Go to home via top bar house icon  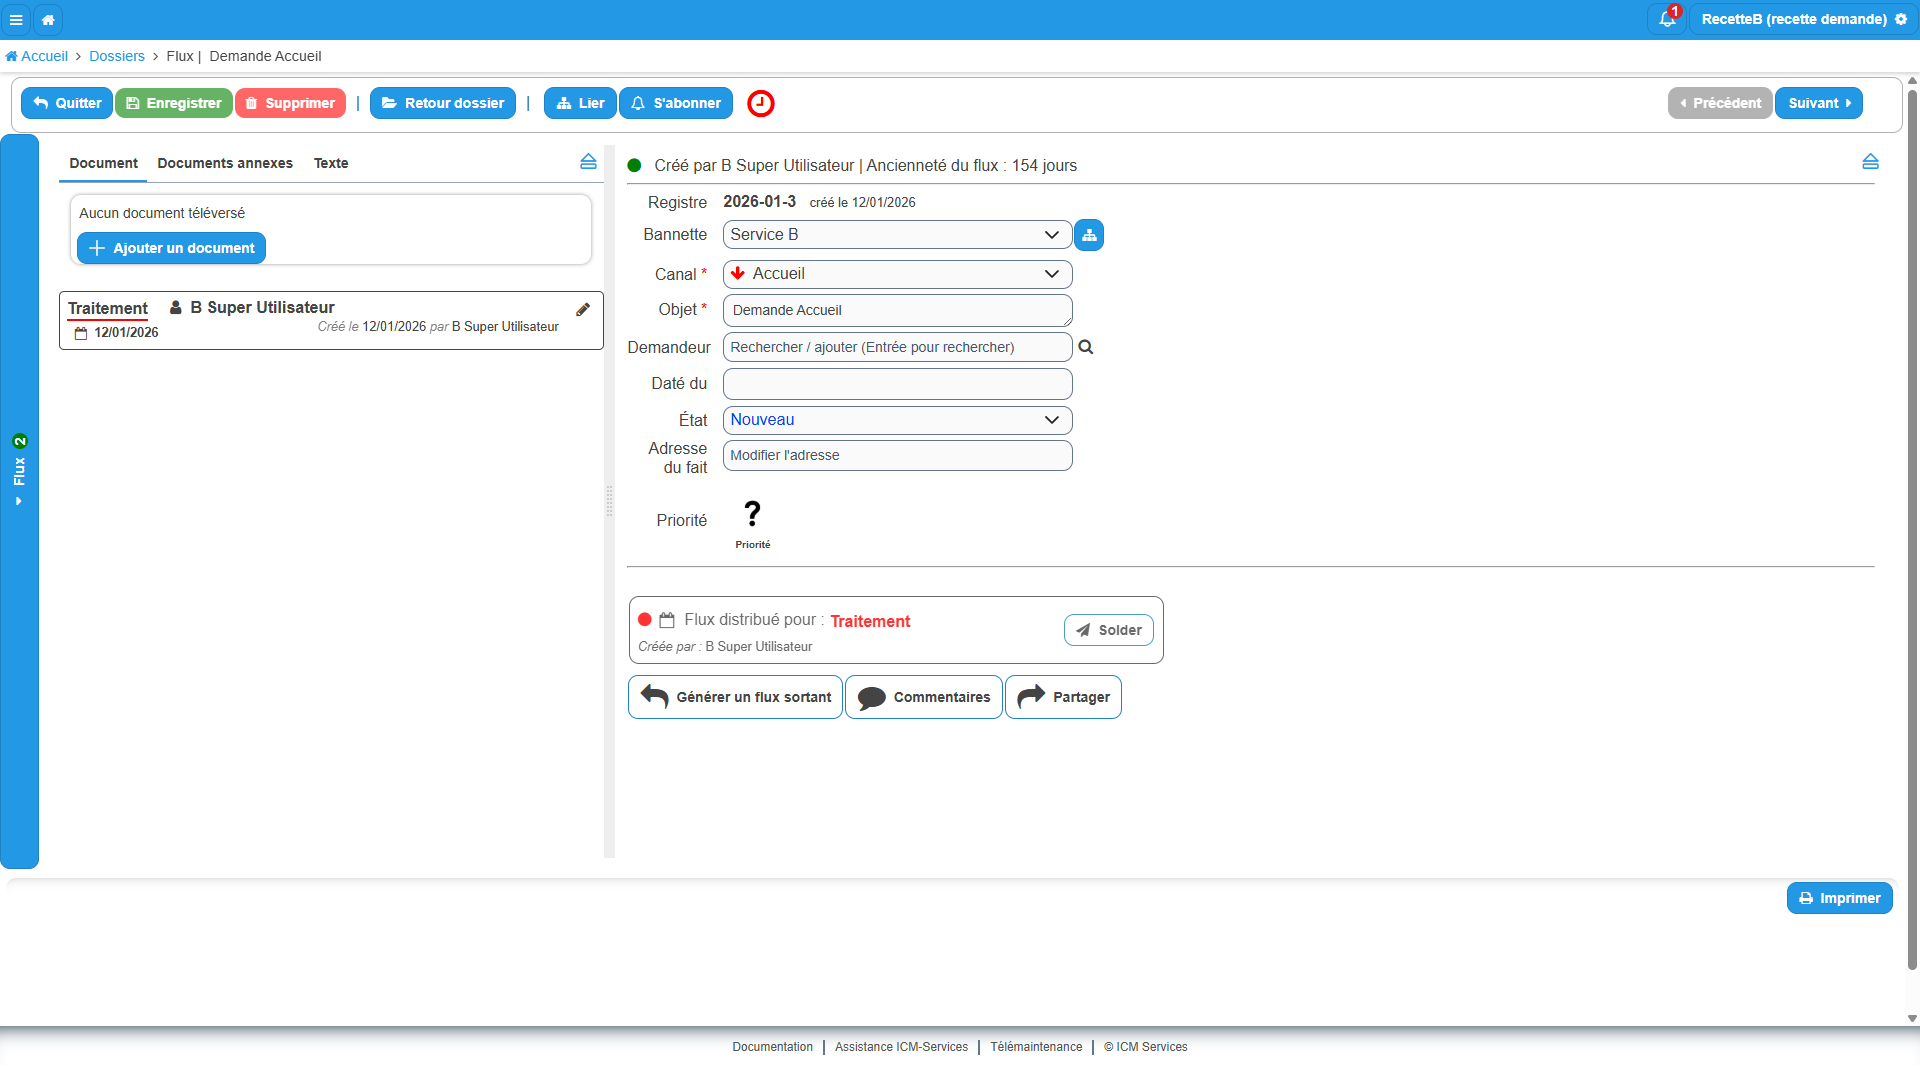[48, 19]
